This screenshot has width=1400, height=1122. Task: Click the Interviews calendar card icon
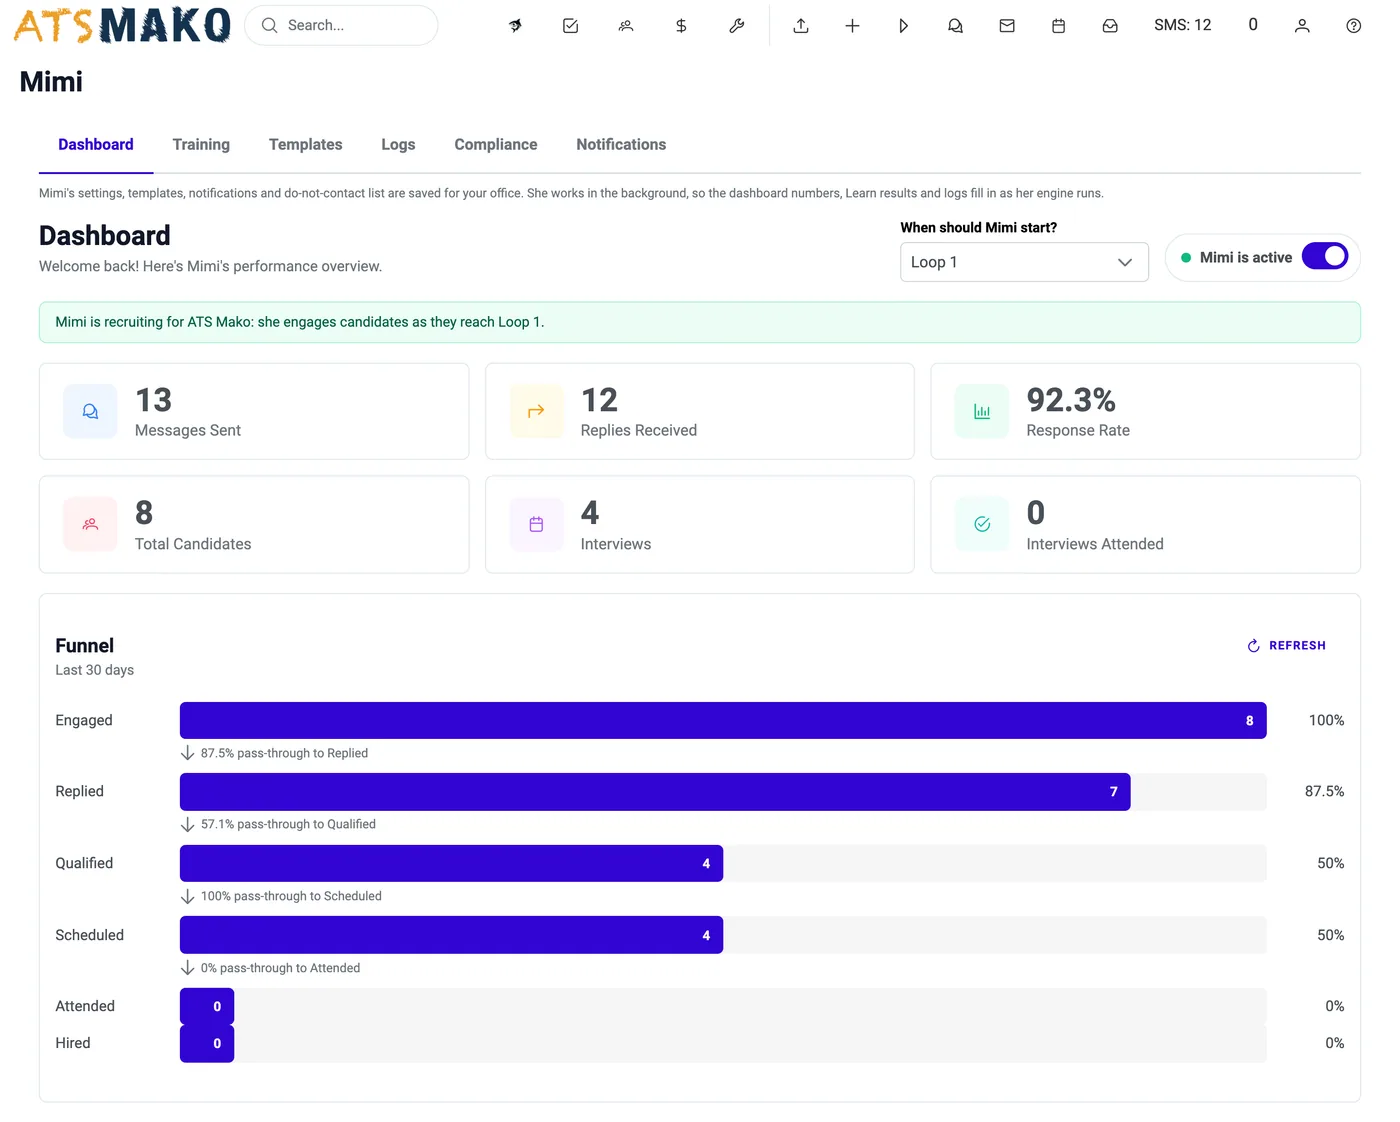tap(536, 524)
